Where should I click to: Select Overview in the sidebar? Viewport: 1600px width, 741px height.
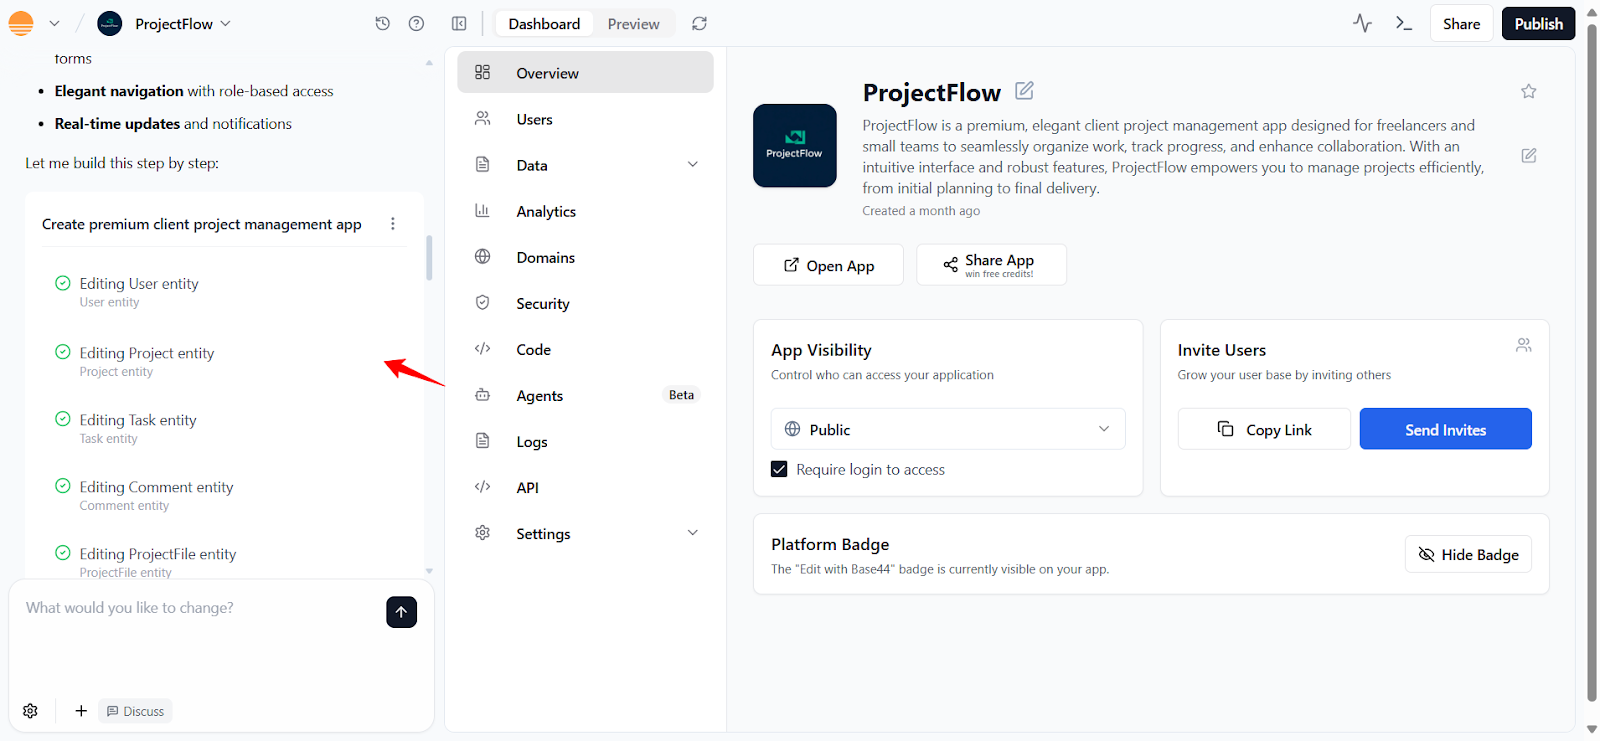click(x=586, y=73)
